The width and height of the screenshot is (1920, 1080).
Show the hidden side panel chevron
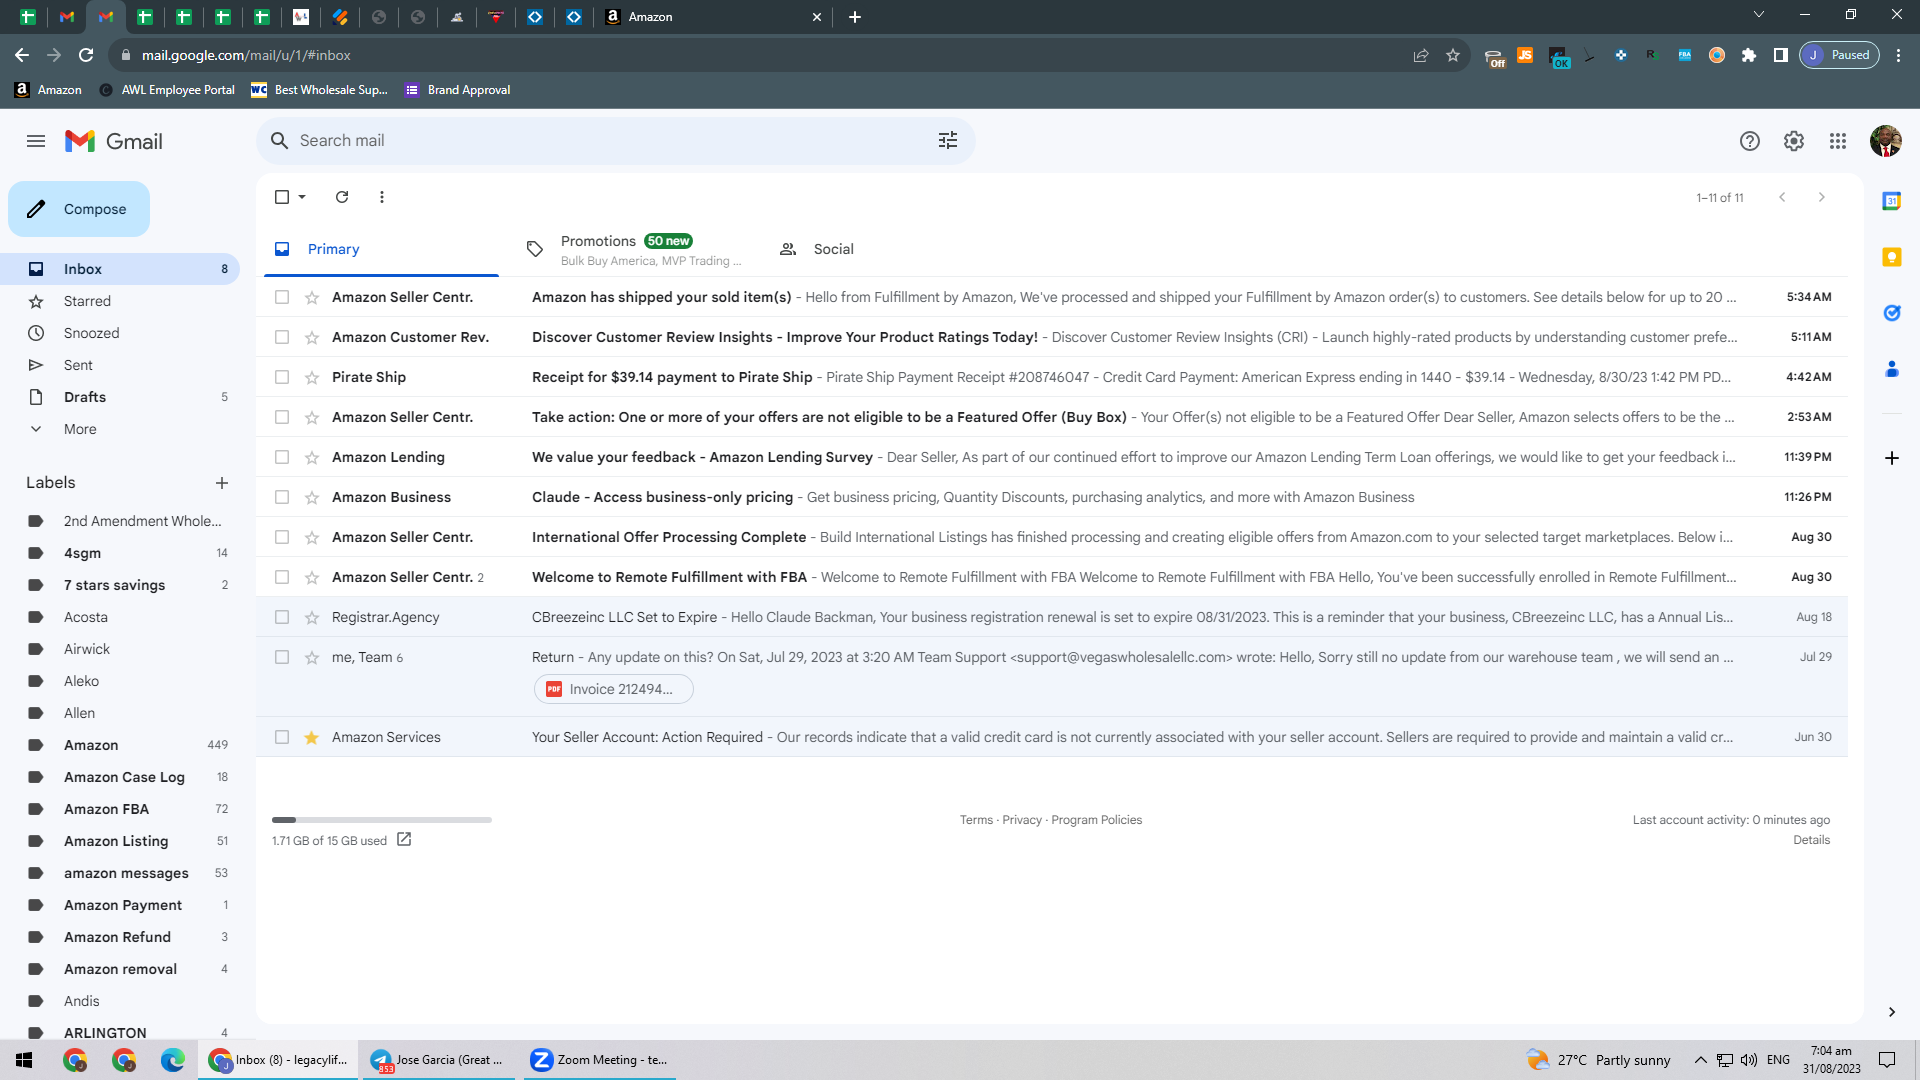point(1891,1012)
